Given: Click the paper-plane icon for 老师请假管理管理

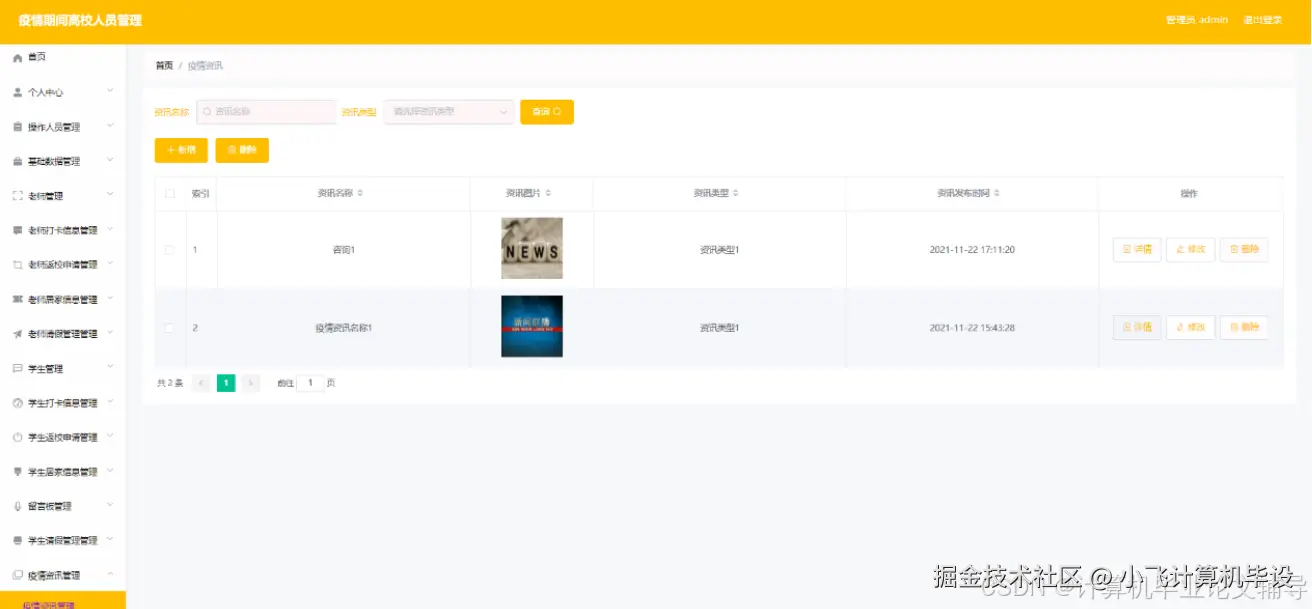Looking at the screenshot, I should pyautogui.click(x=17, y=334).
